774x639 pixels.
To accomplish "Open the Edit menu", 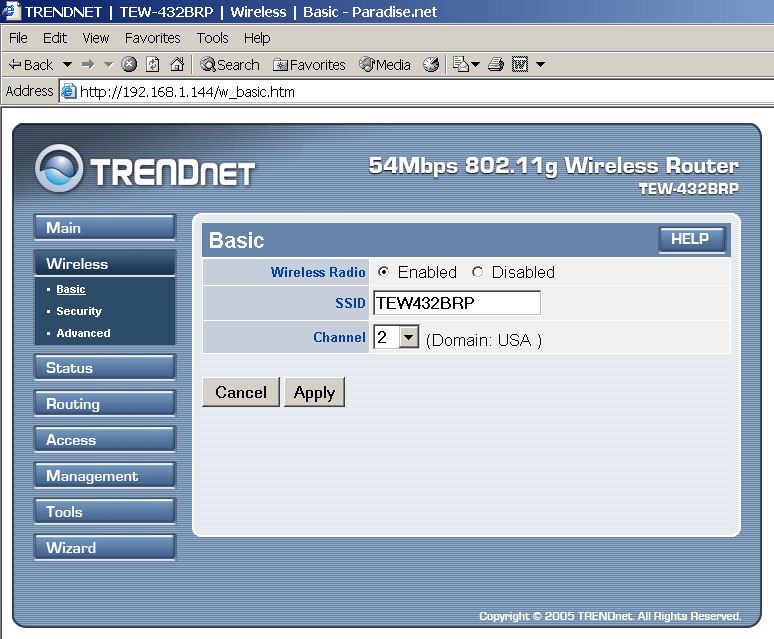I will click(x=55, y=38).
